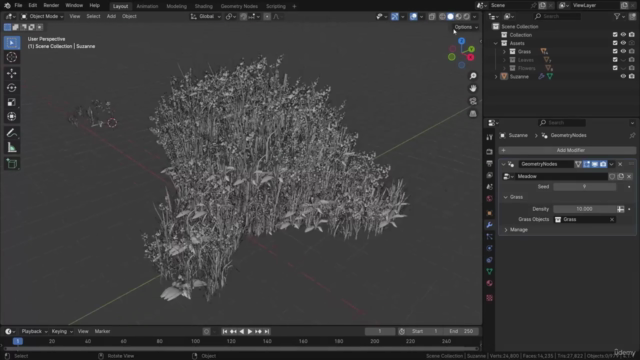Click the timeline current frame marker

(x=18, y=341)
